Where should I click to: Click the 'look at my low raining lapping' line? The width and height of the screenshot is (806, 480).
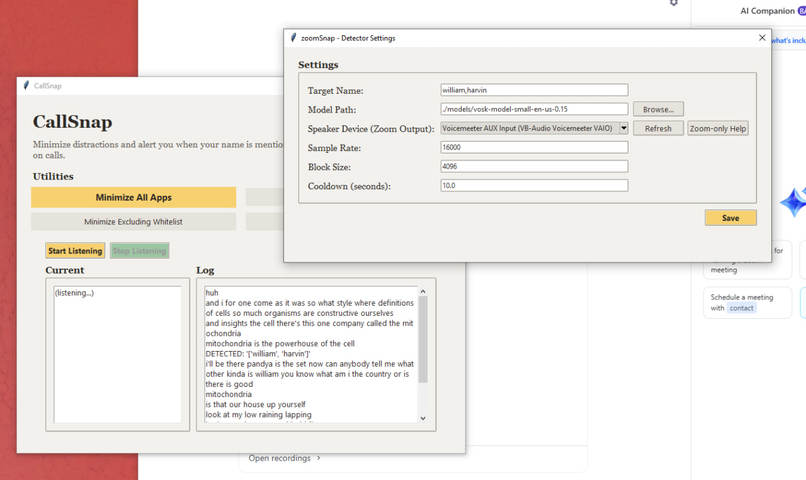258,414
